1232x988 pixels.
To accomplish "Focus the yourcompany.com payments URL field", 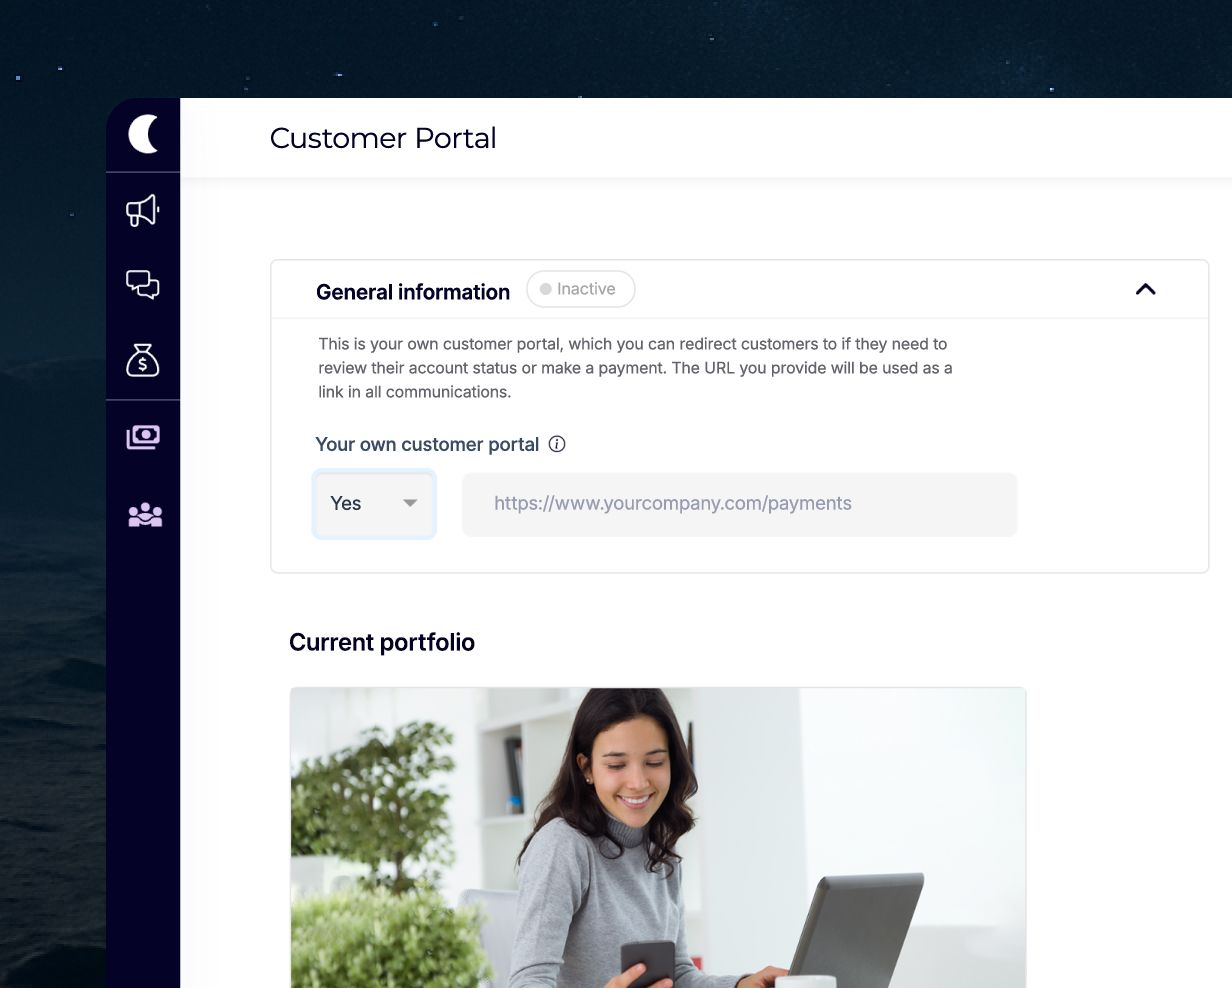I will [739, 504].
